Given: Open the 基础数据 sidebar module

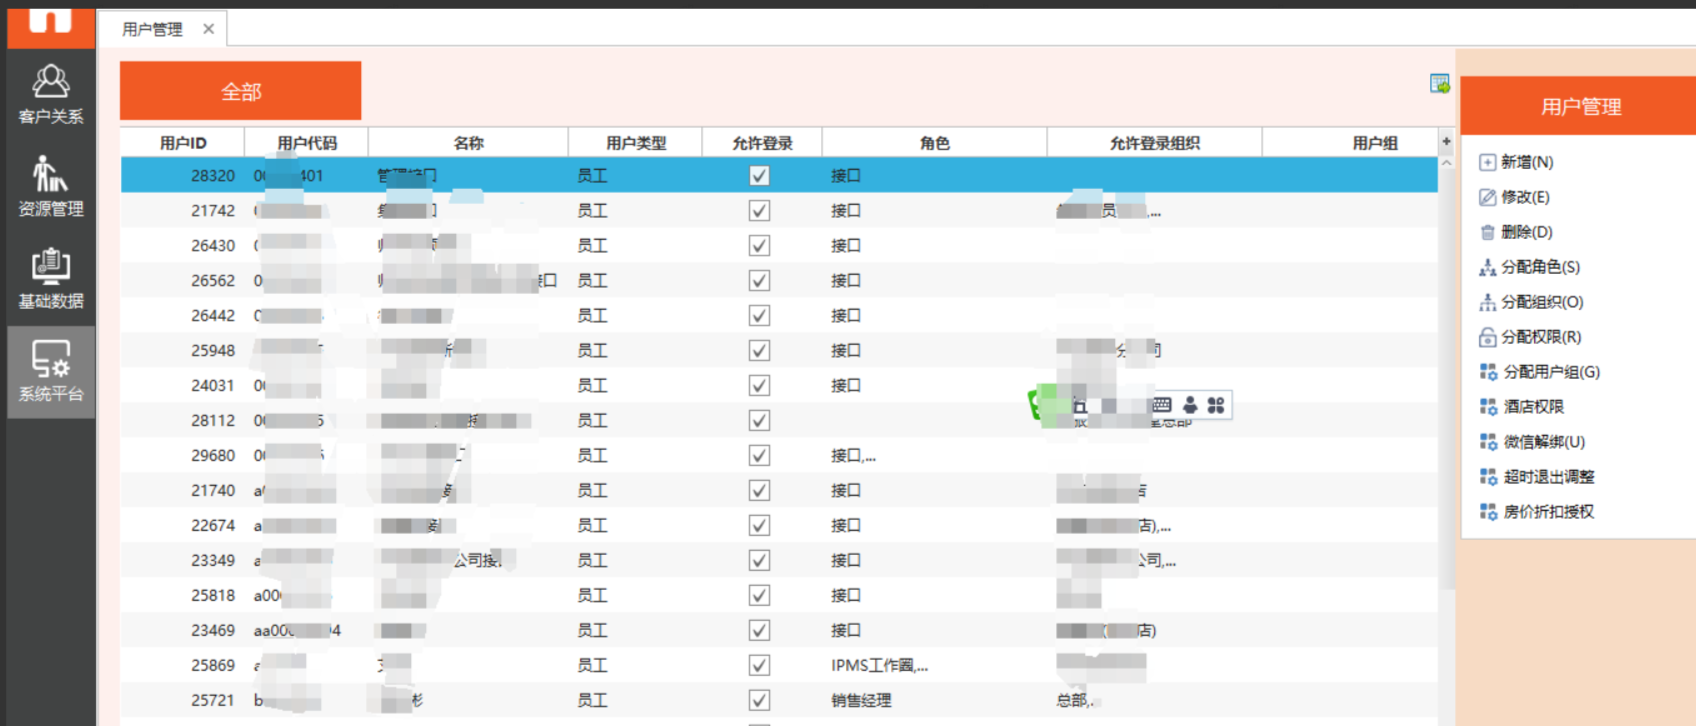Looking at the screenshot, I should (50, 278).
